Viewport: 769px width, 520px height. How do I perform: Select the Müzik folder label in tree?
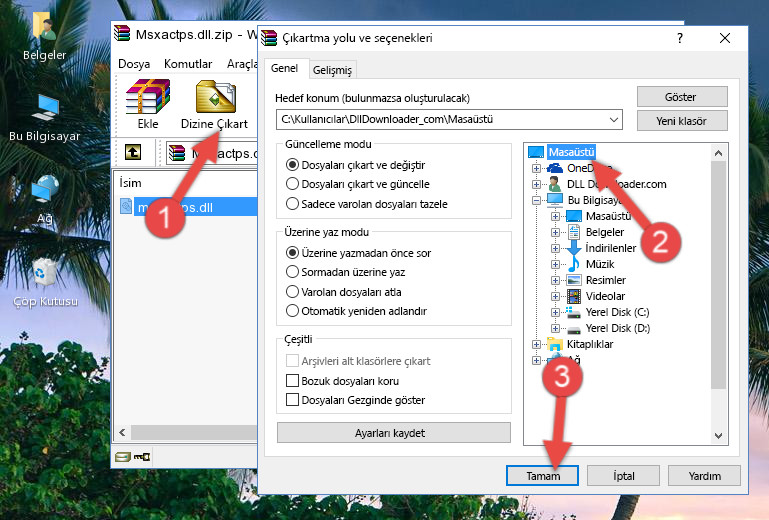click(600, 264)
